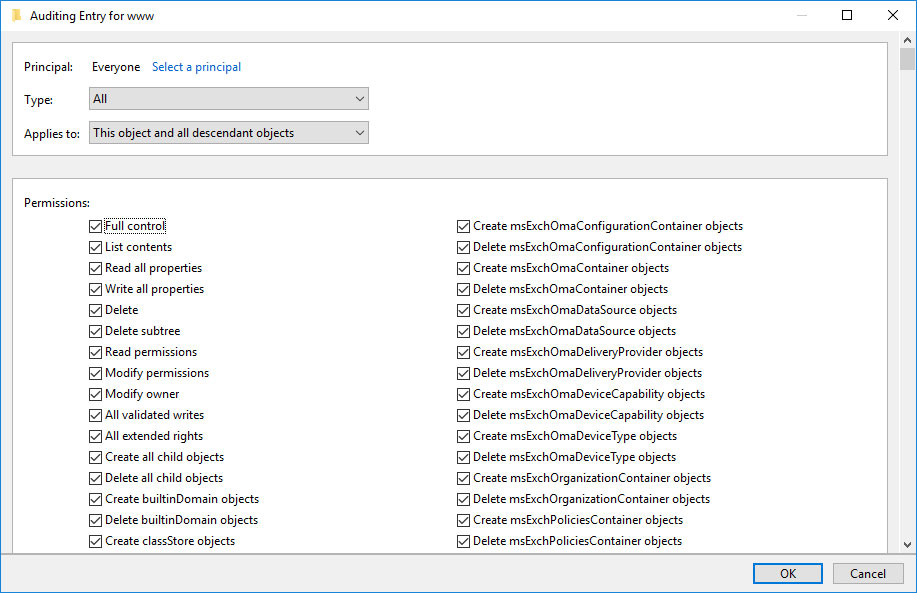The image size is (917, 593).
Task: Uncheck the Full control checkbox
Action: pos(95,226)
